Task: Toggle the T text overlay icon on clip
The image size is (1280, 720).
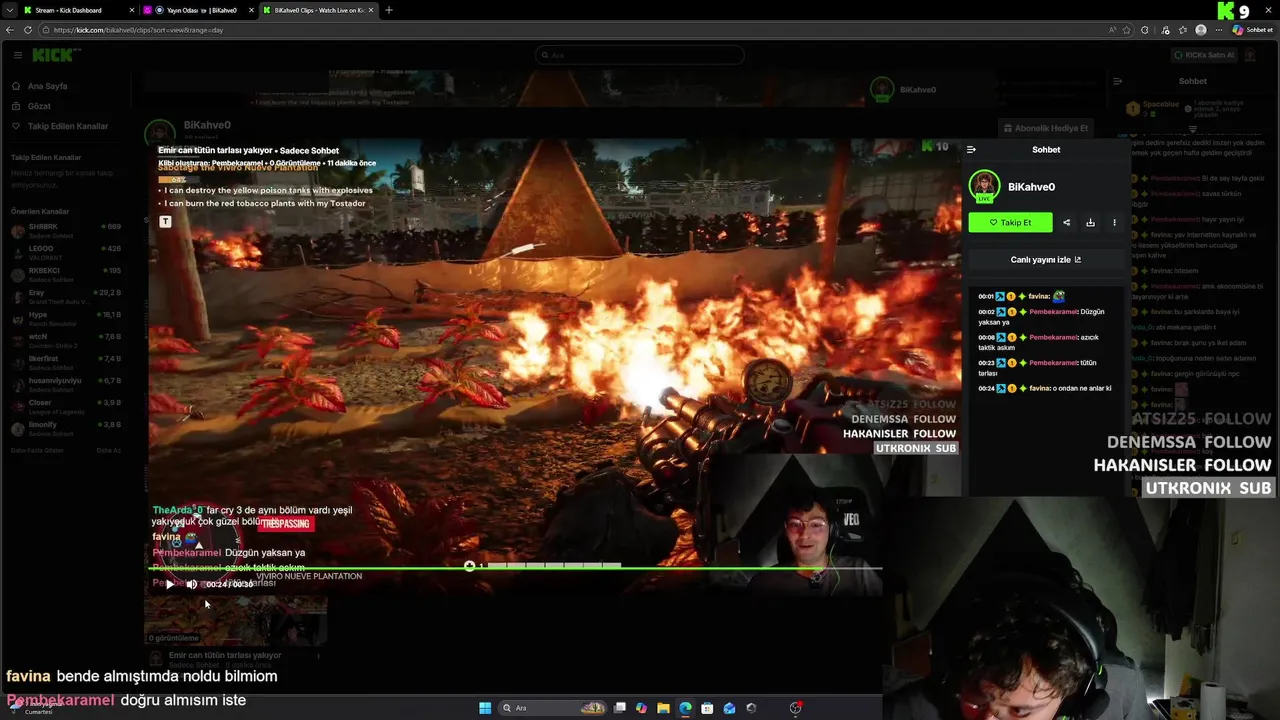Action: (166, 221)
